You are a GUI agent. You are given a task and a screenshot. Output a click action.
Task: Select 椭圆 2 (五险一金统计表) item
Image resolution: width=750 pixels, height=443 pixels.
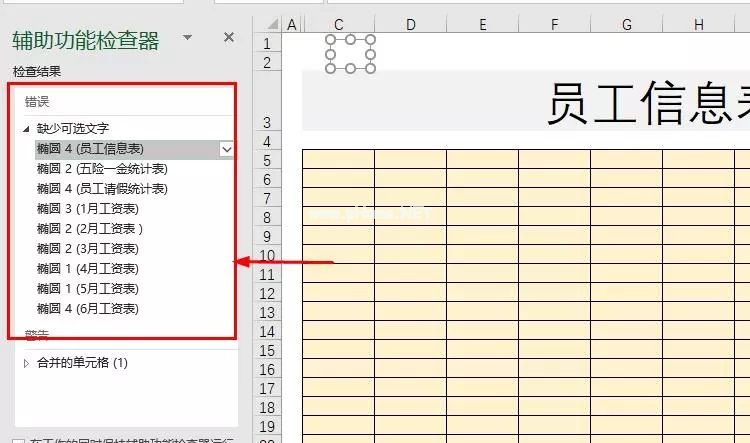click(102, 169)
